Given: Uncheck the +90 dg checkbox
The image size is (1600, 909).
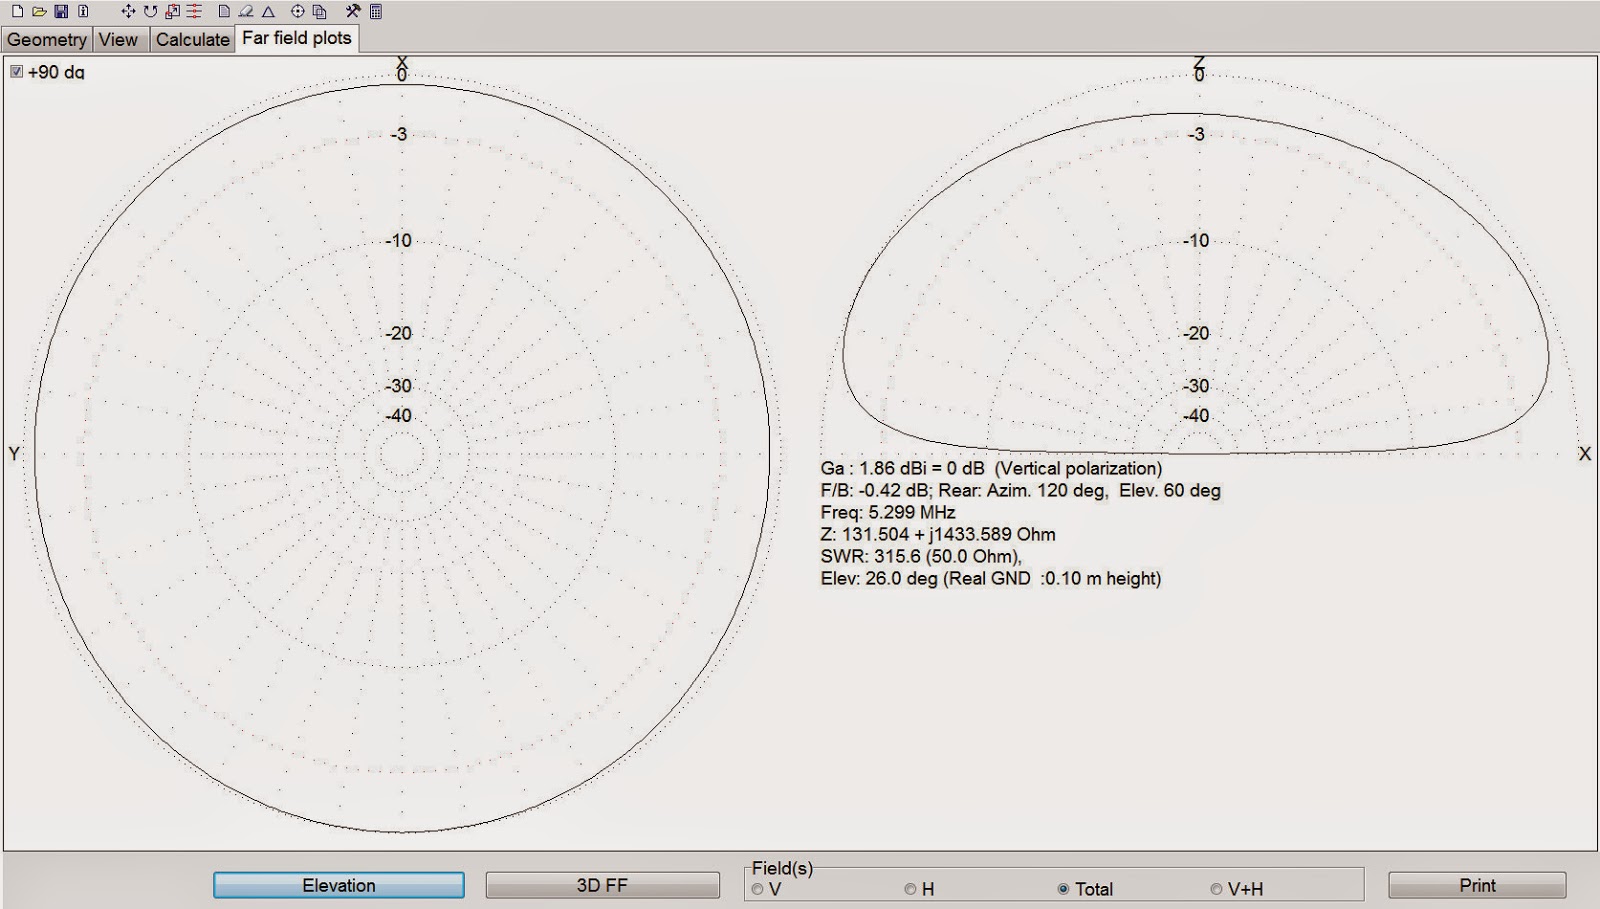Looking at the screenshot, I should tap(16, 71).
